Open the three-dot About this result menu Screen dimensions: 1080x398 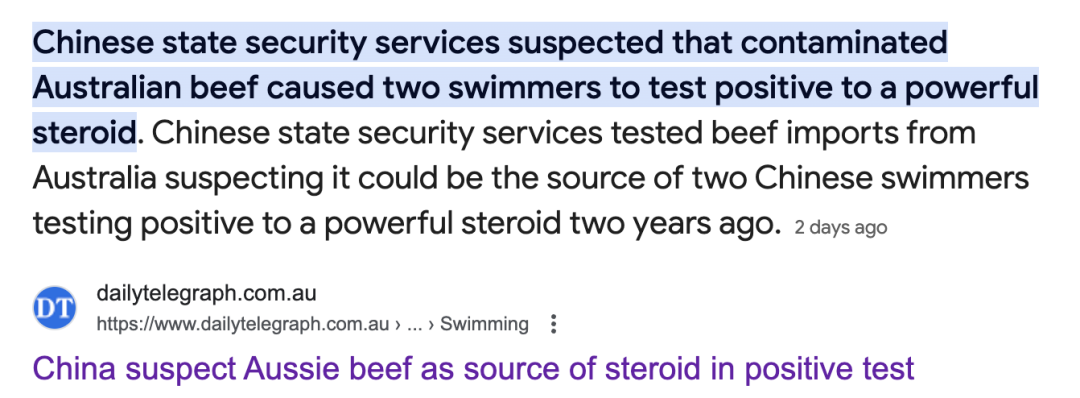pos(552,324)
